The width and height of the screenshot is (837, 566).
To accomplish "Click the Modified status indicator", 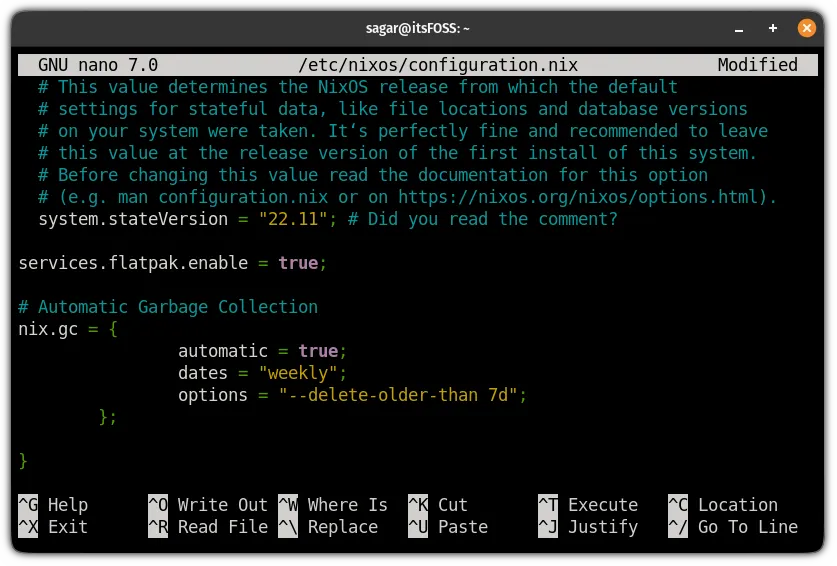I will [757, 65].
